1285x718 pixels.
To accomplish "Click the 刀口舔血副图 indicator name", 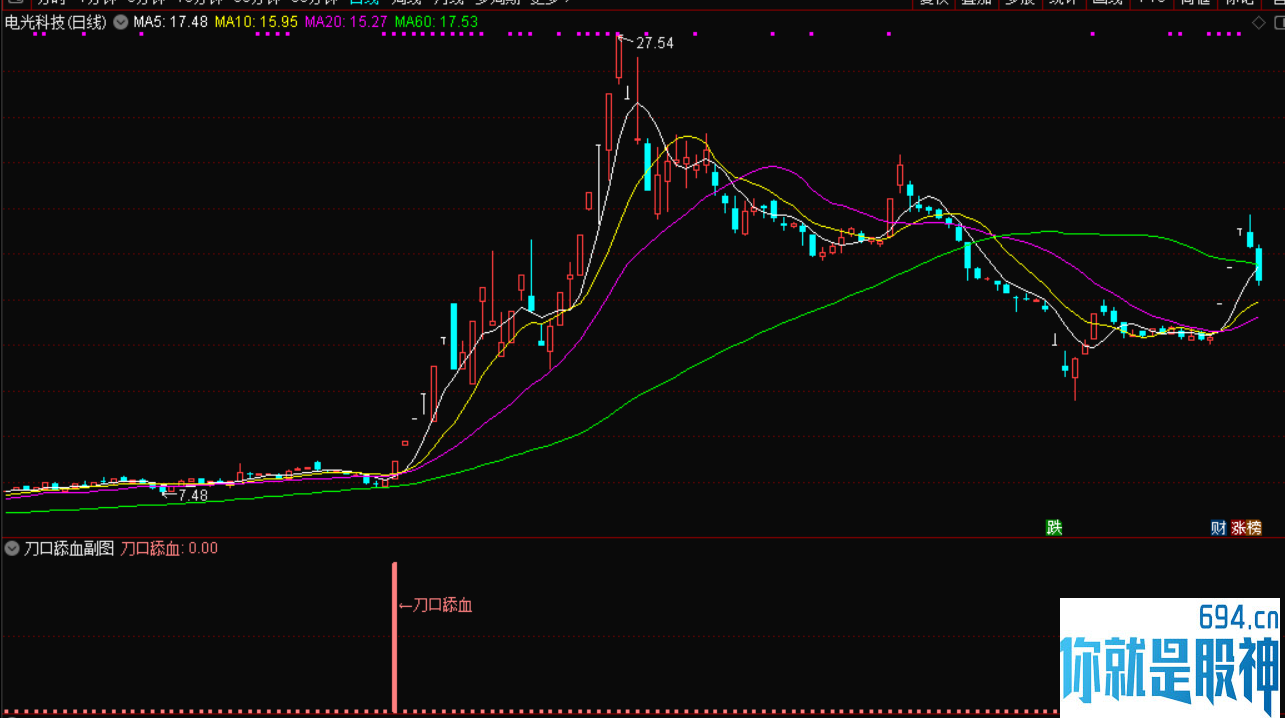I will (x=69, y=548).
